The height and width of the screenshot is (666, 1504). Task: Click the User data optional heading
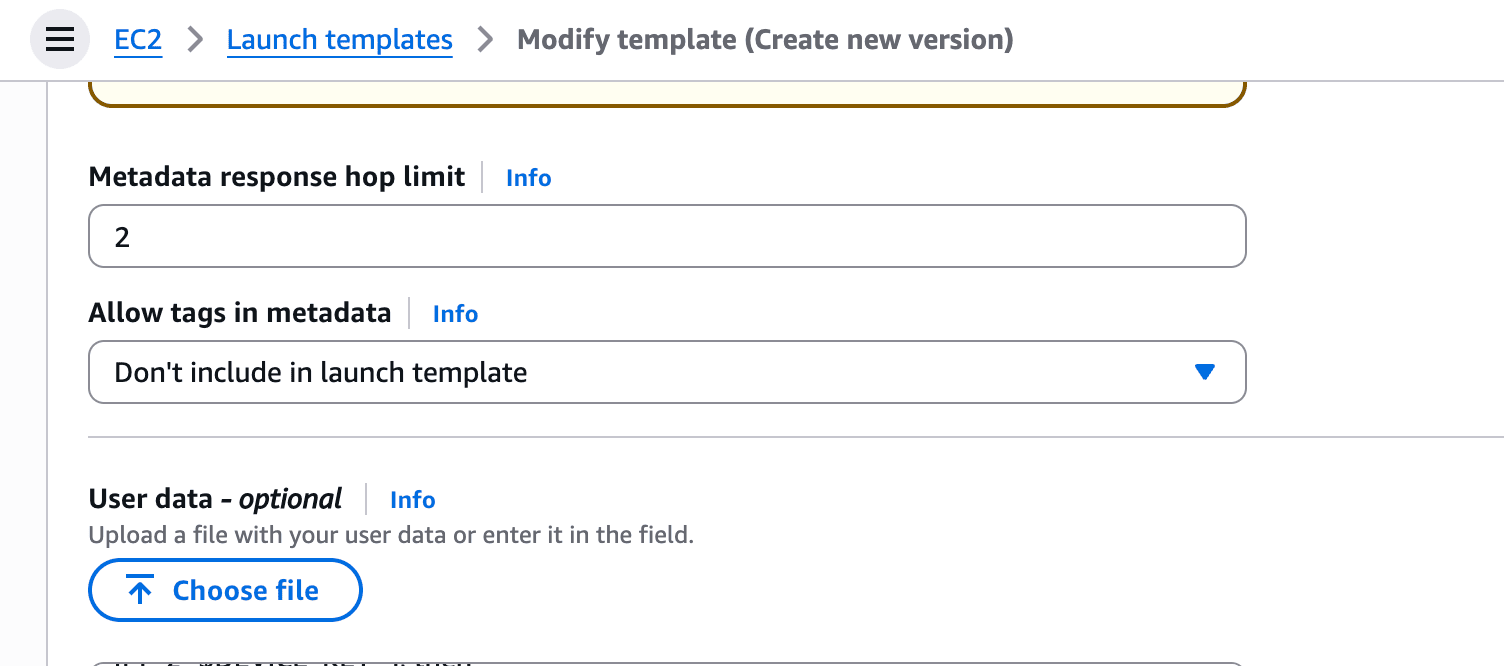coord(215,499)
